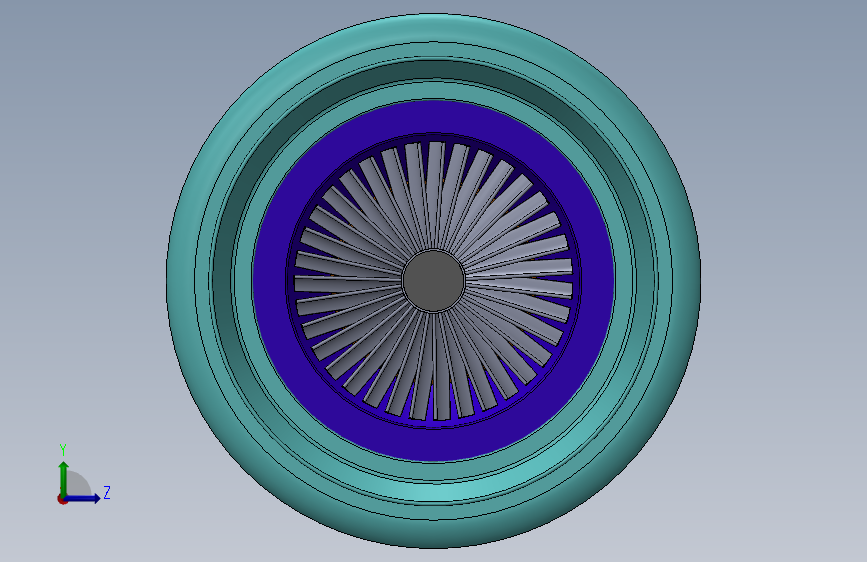Screen dimensions: 867x562
Task: Click the gray center hub of the fan
Action: click(x=434, y=280)
